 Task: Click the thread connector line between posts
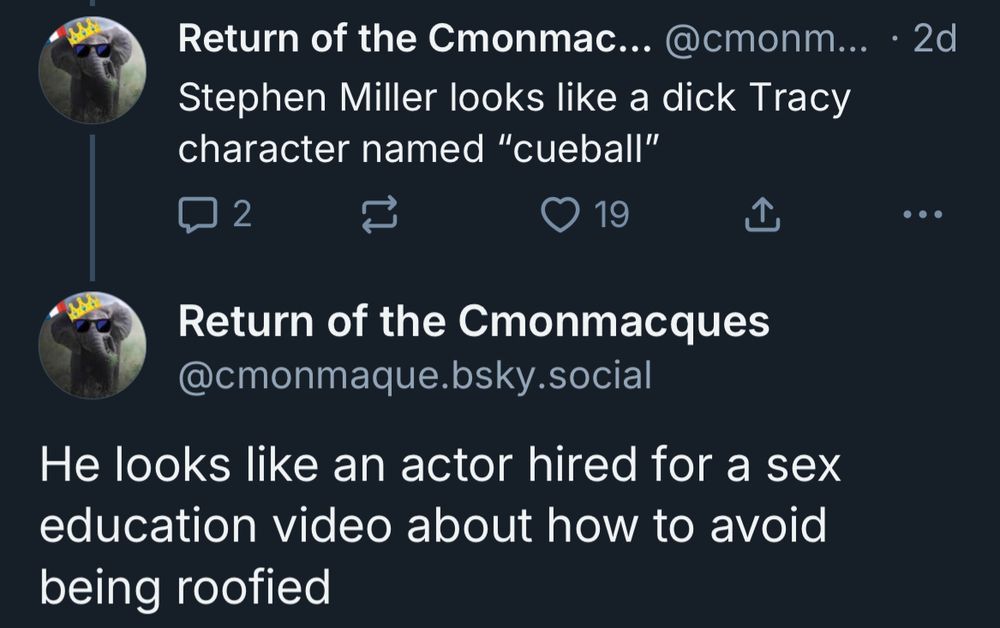(92, 208)
